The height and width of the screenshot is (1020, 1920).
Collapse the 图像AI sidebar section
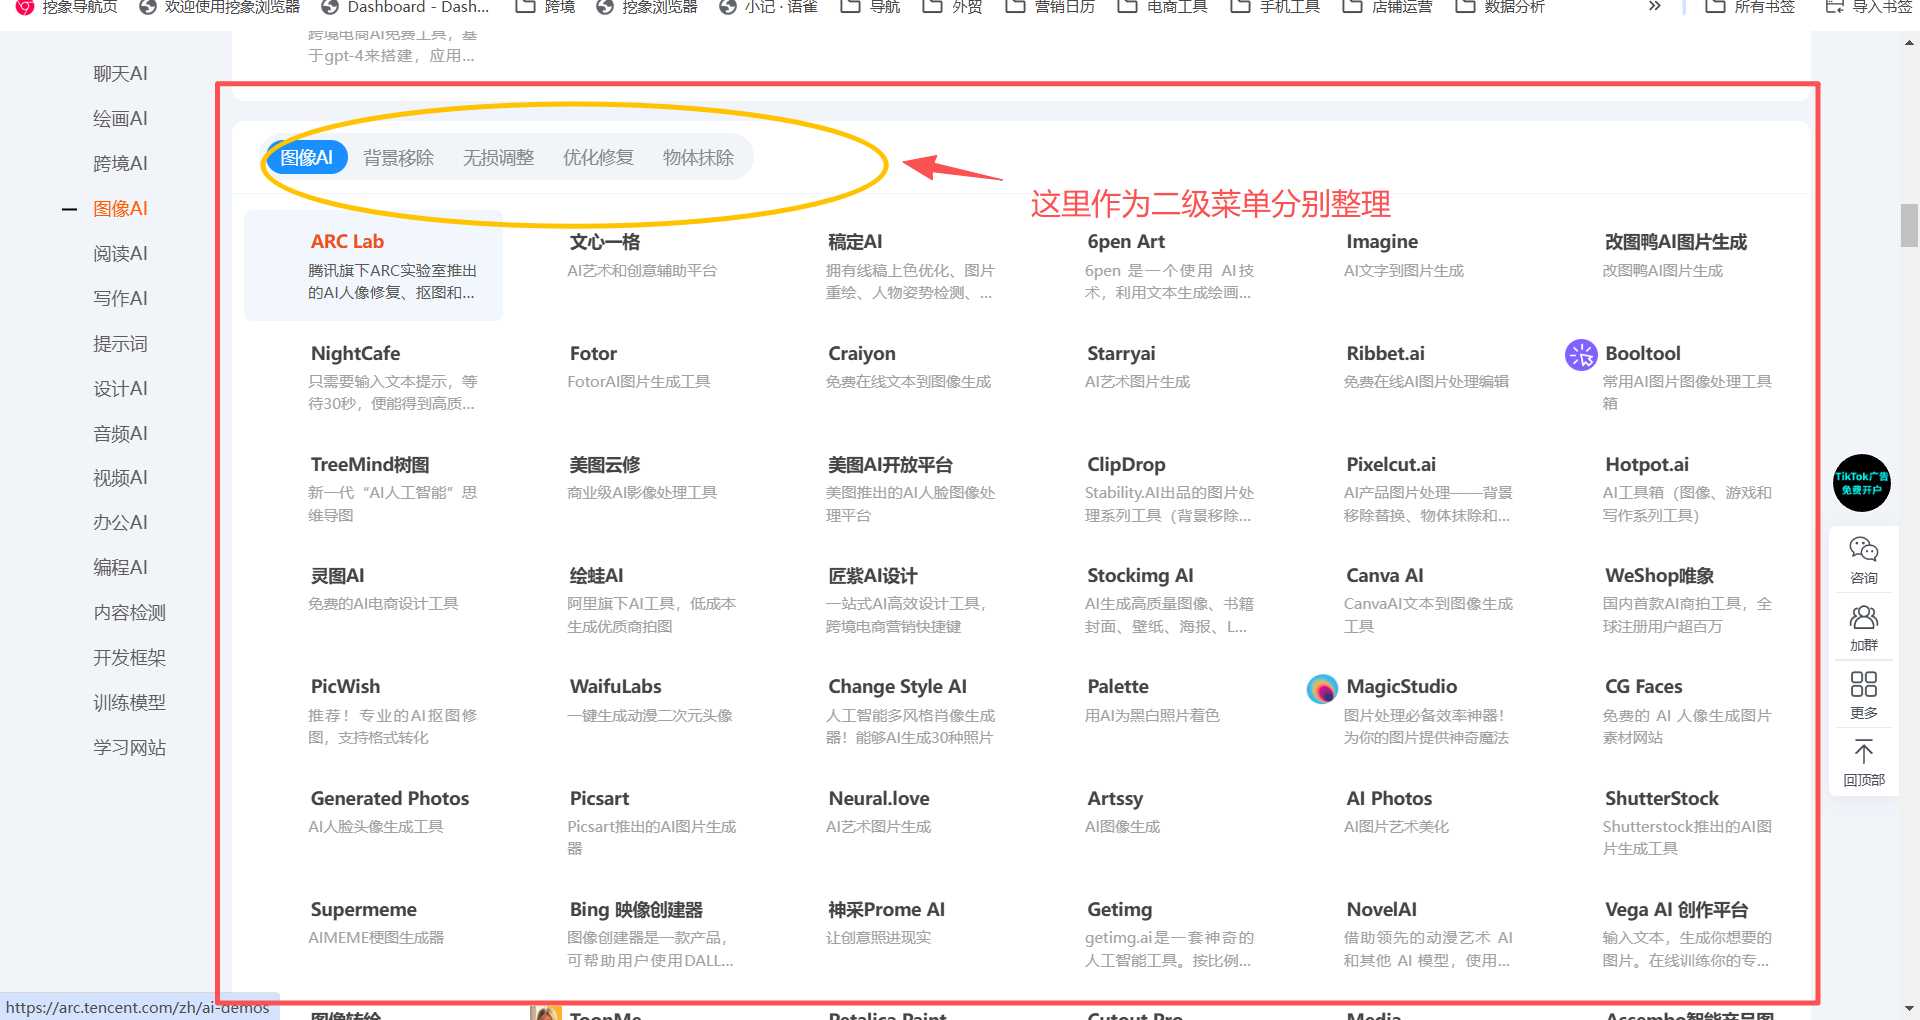point(69,209)
